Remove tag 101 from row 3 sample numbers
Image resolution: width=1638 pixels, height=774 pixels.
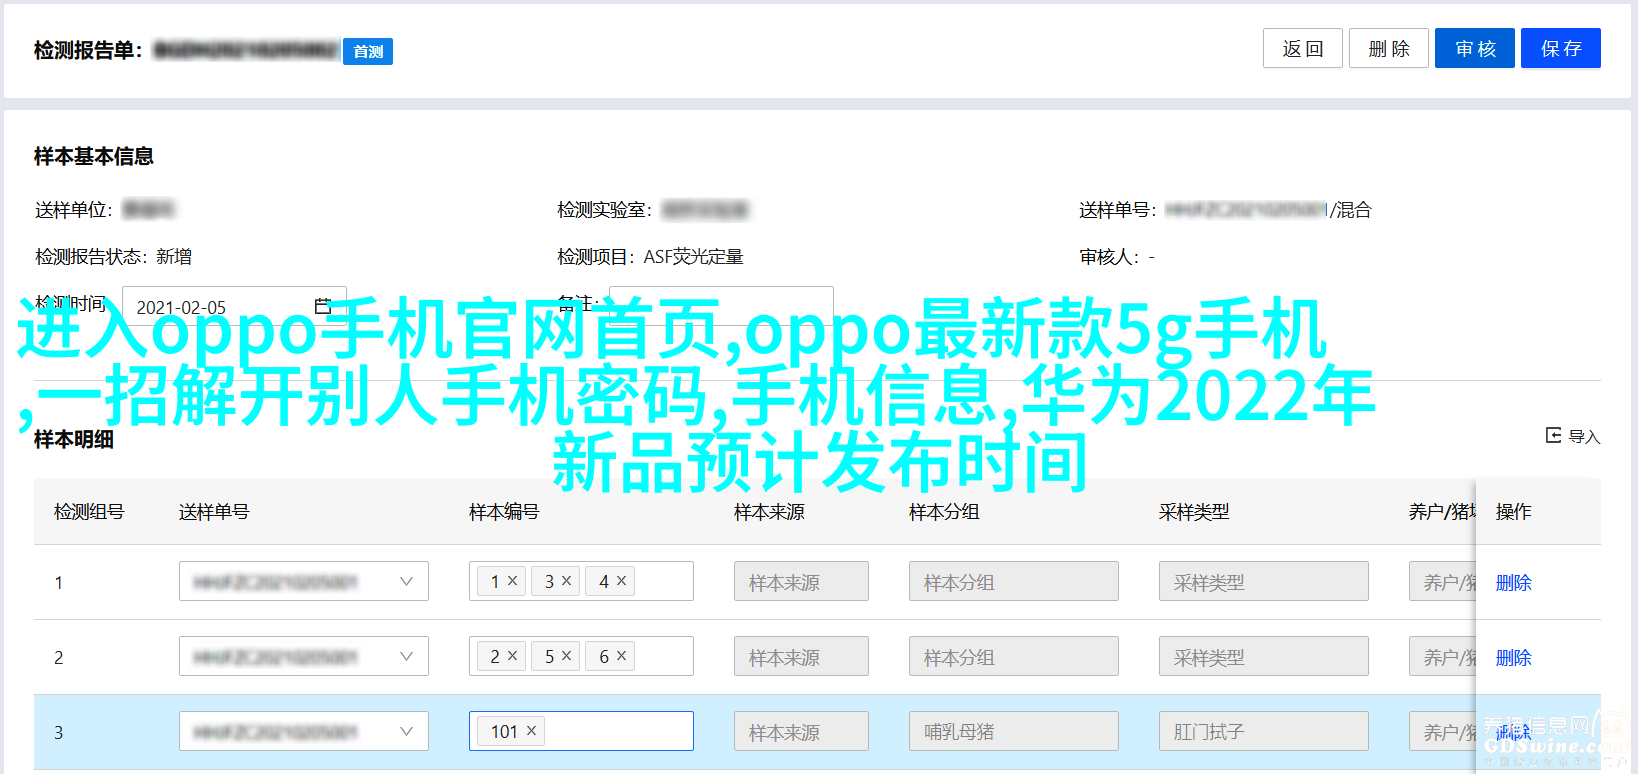click(x=531, y=731)
